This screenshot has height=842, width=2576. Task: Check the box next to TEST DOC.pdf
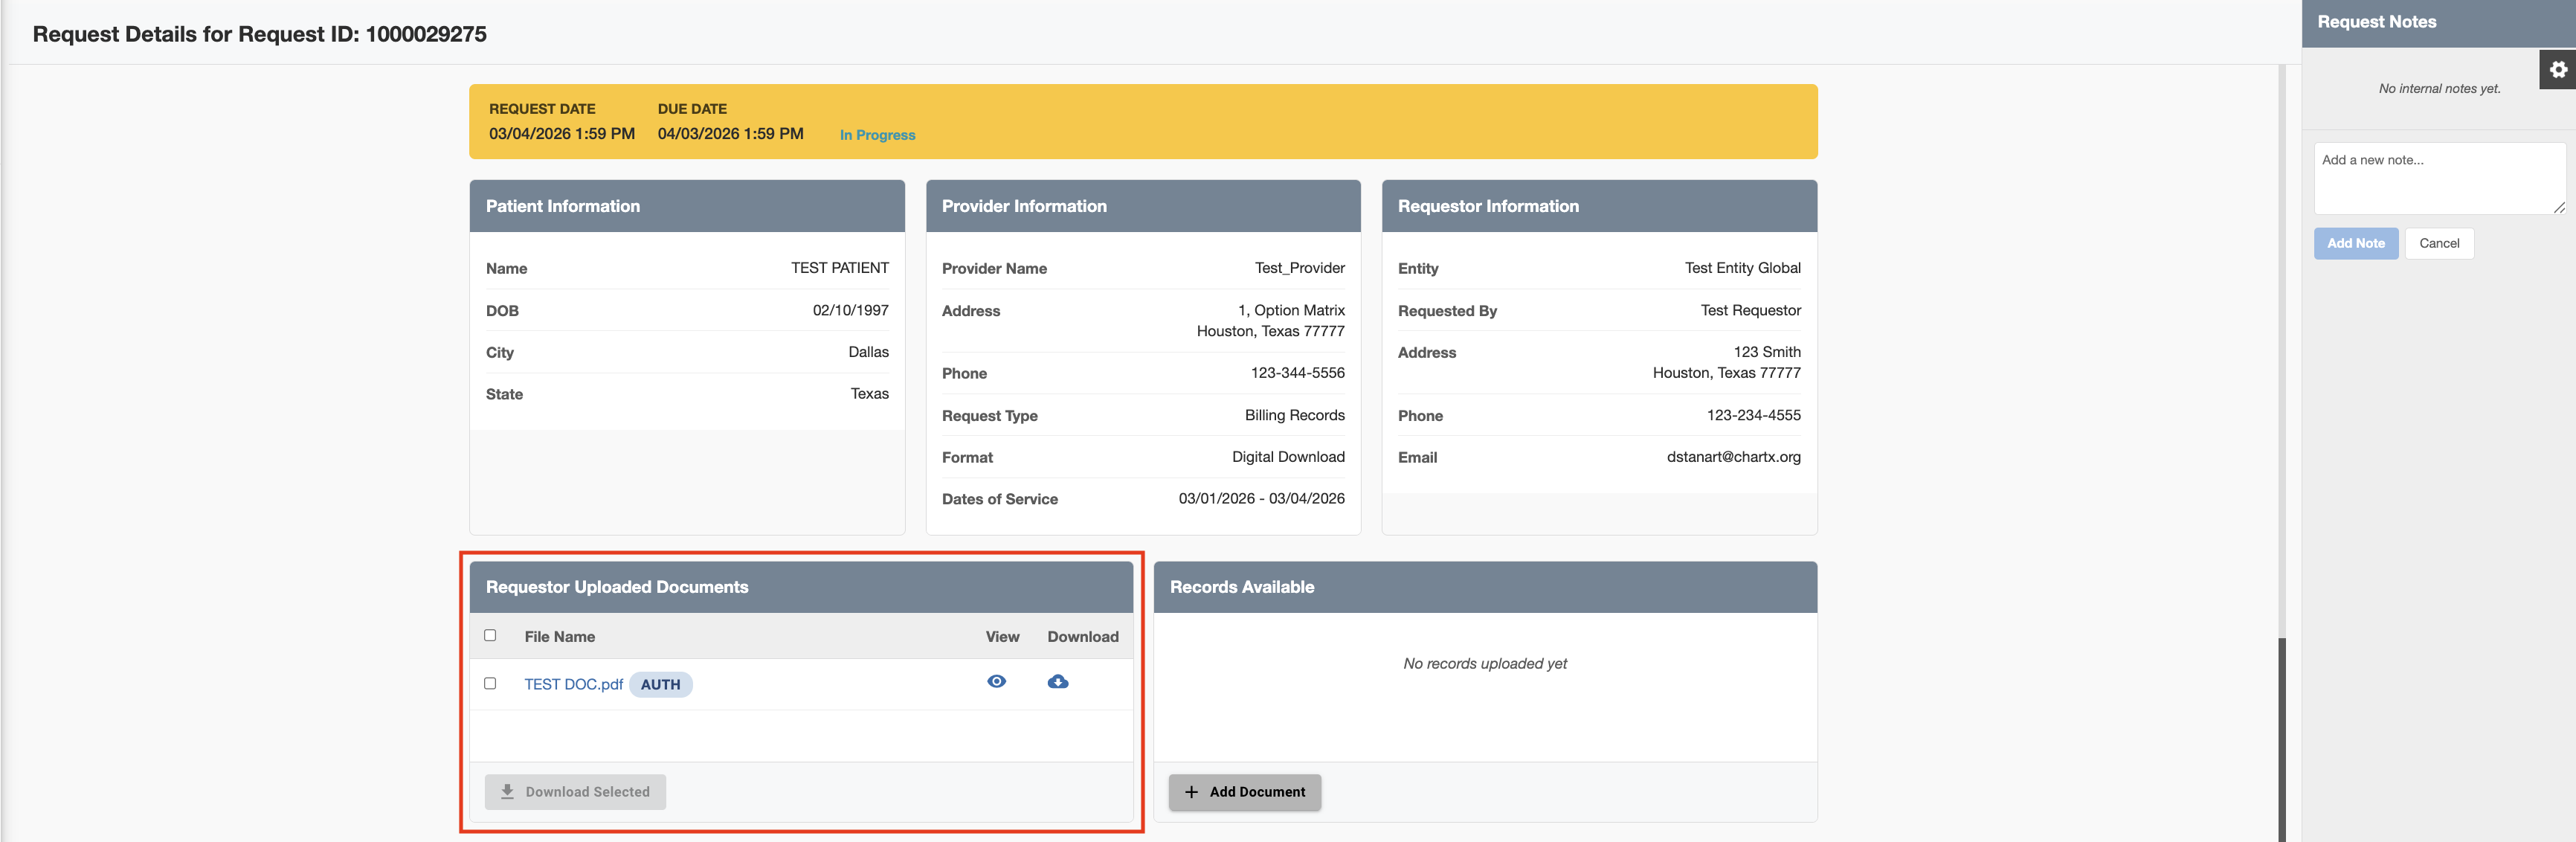point(490,684)
